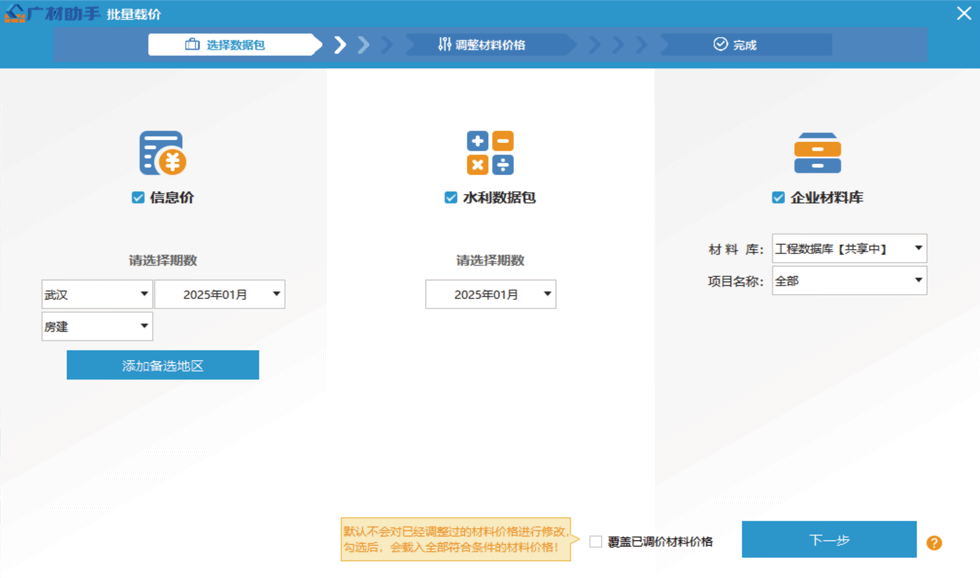
Task: Expand the 房建 category dropdown
Action: (96, 327)
